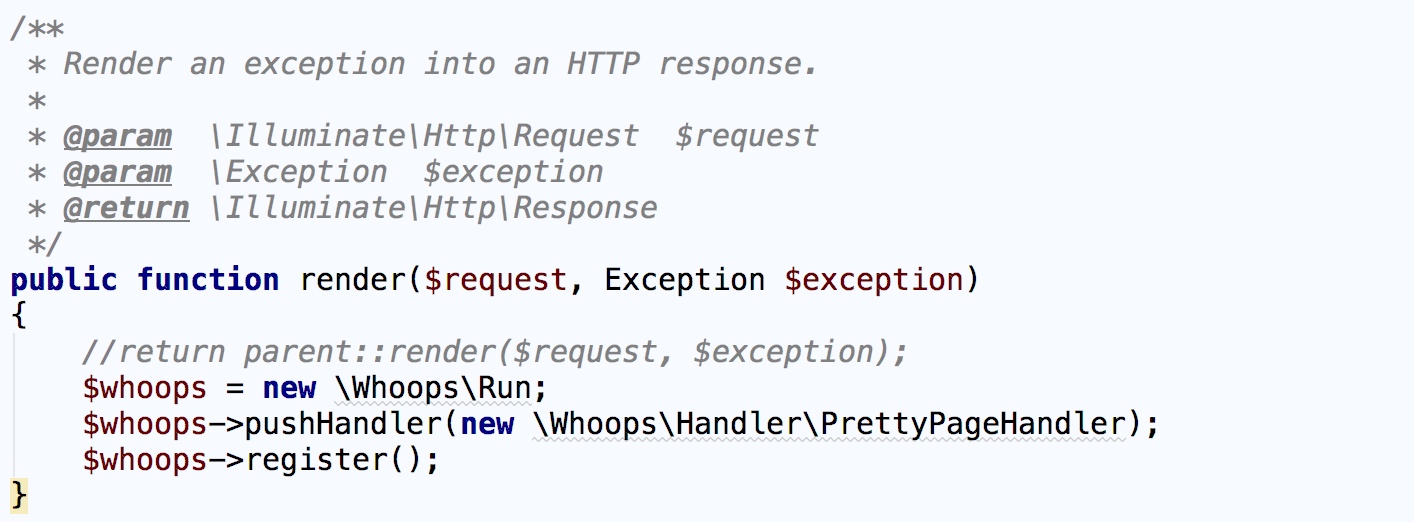This screenshot has height=522, width=1414.
Task: Click the @return doc tag
Action: point(126,208)
